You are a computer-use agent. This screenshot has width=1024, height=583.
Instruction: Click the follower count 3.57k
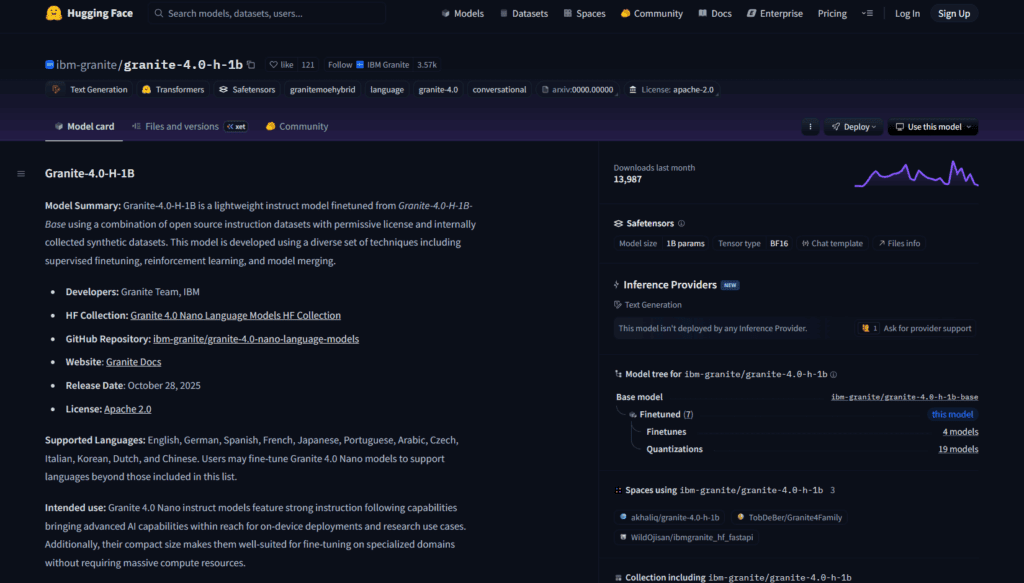coord(426,65)
